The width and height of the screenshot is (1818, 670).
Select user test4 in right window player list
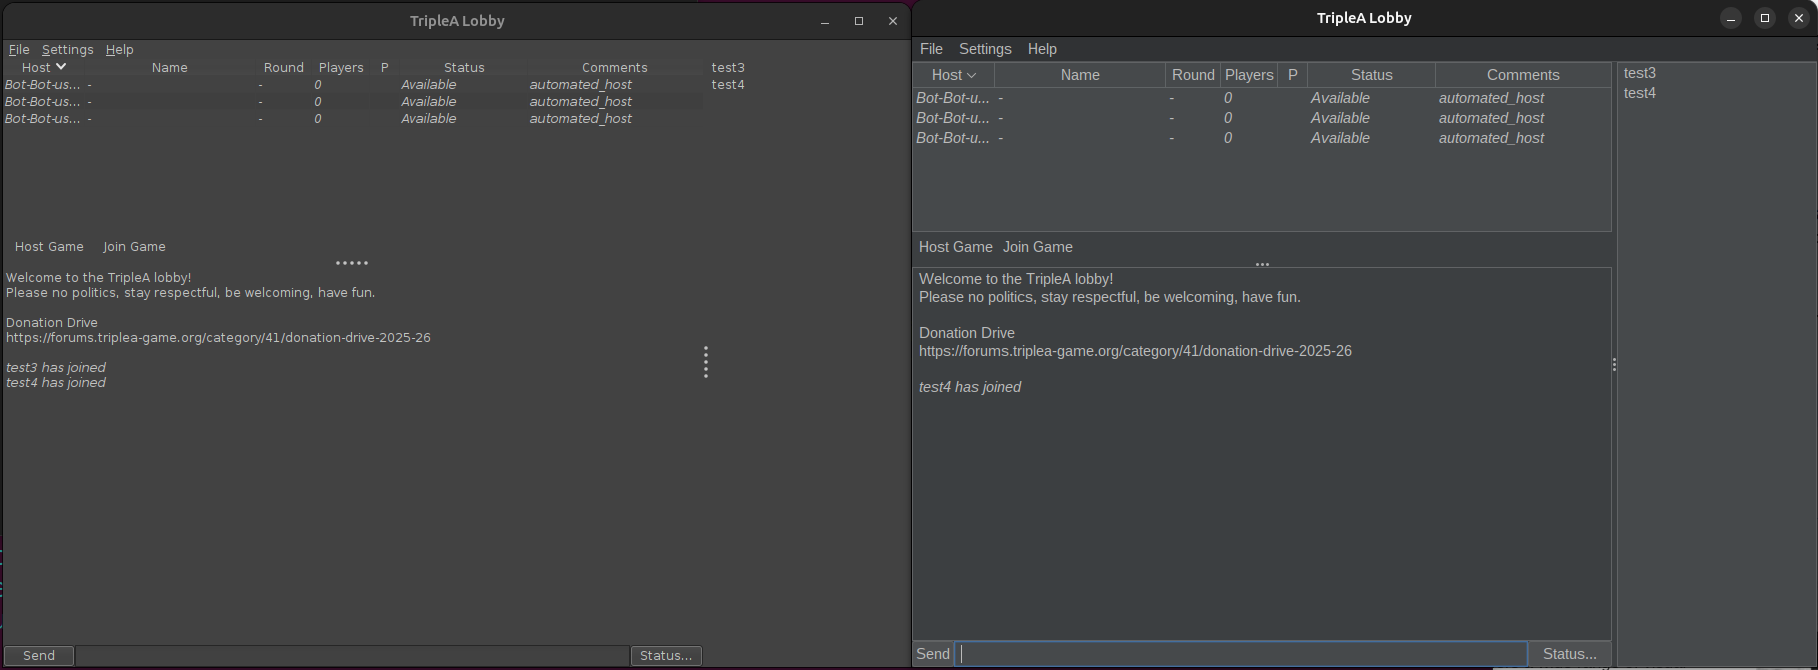tap(1640, 93)
